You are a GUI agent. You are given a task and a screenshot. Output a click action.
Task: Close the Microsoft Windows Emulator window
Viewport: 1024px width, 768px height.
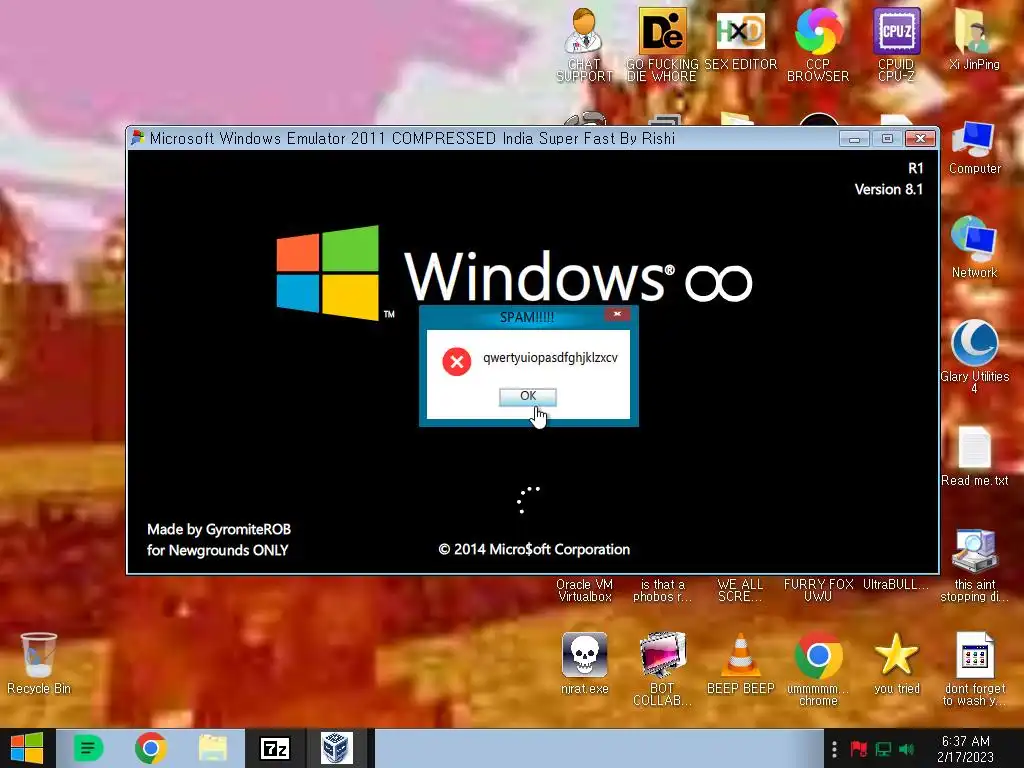[920, 139]
